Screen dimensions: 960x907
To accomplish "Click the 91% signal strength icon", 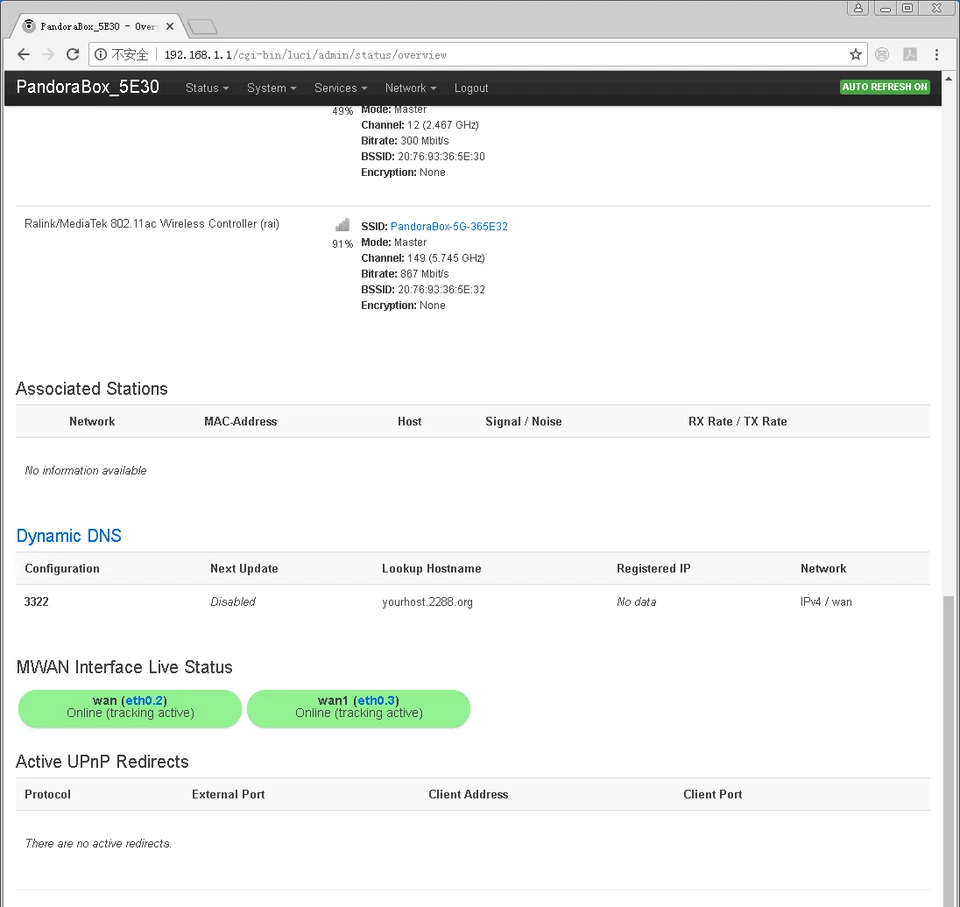I will 342,225.
